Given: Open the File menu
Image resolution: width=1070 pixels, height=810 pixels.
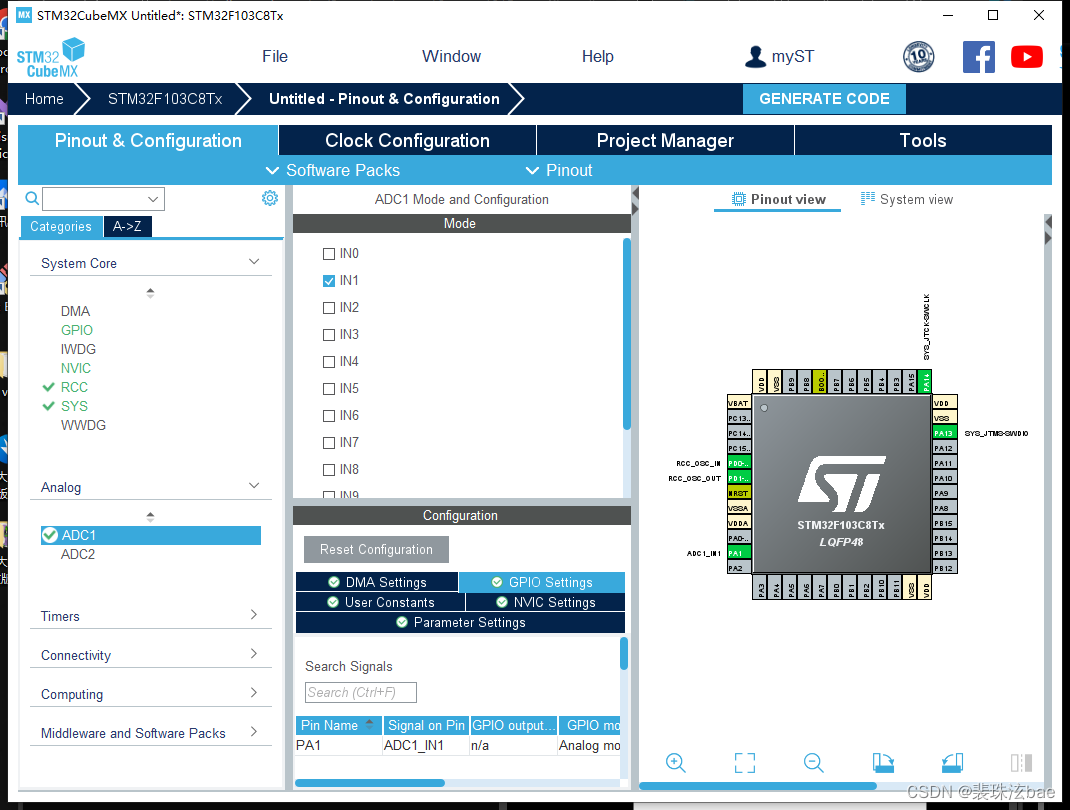Looking at the screenshot, I should pyautogui.click(x=275, y=57).
